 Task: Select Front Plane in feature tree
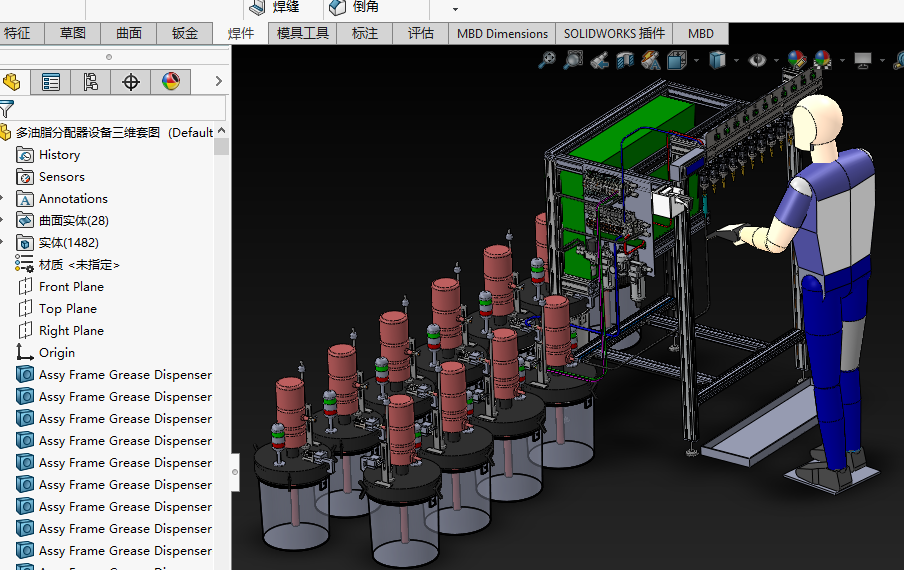click(x=71, y=287)
